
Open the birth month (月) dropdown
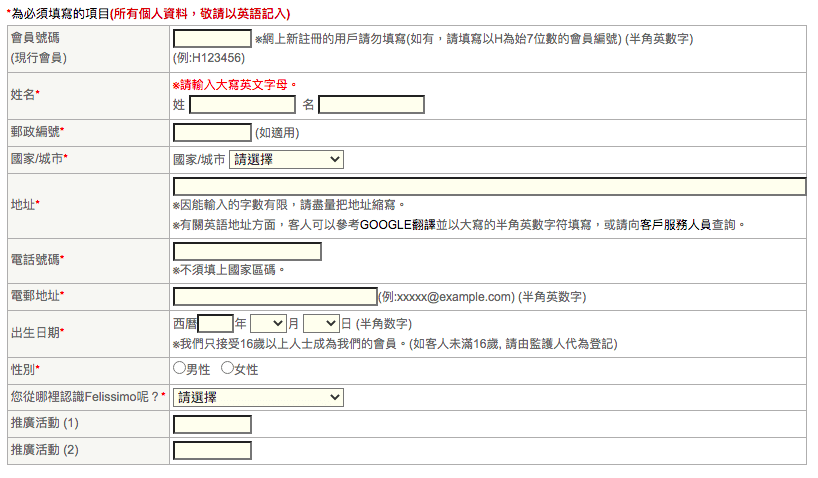[269, 324]
